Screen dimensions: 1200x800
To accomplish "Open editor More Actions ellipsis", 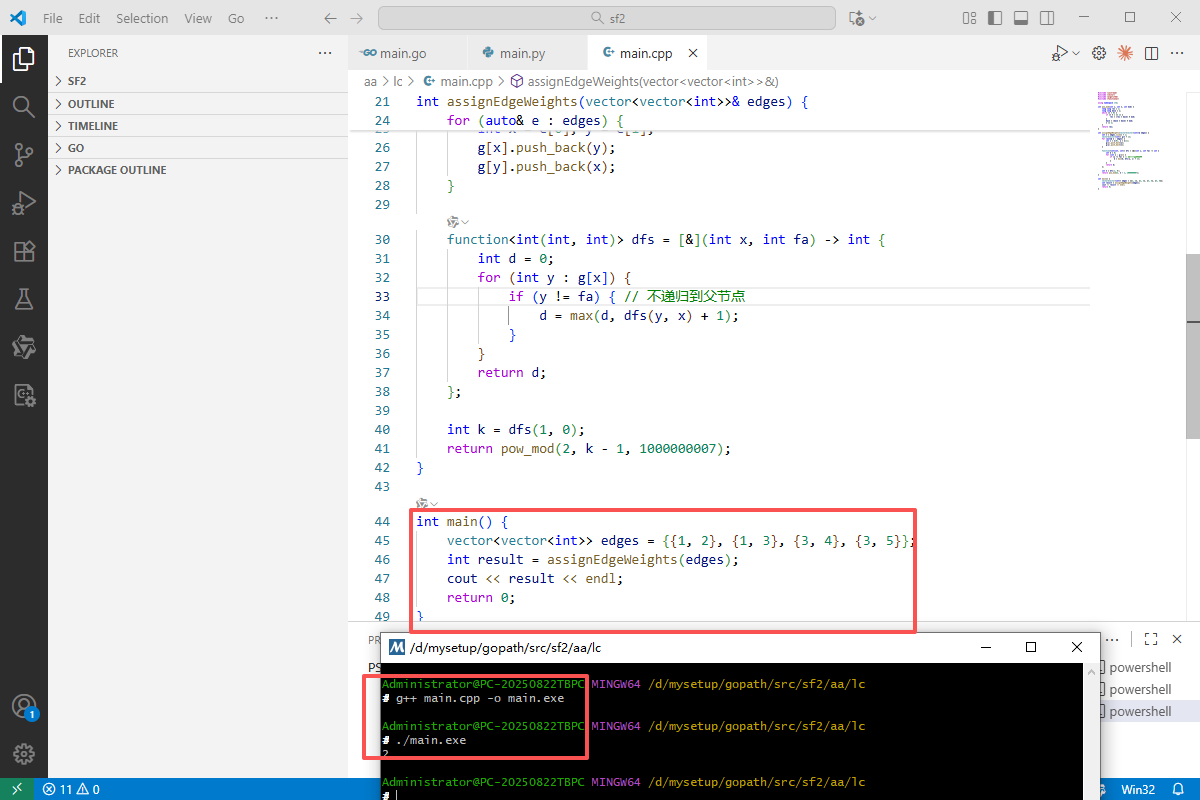I will click(x=1177, y=53).
